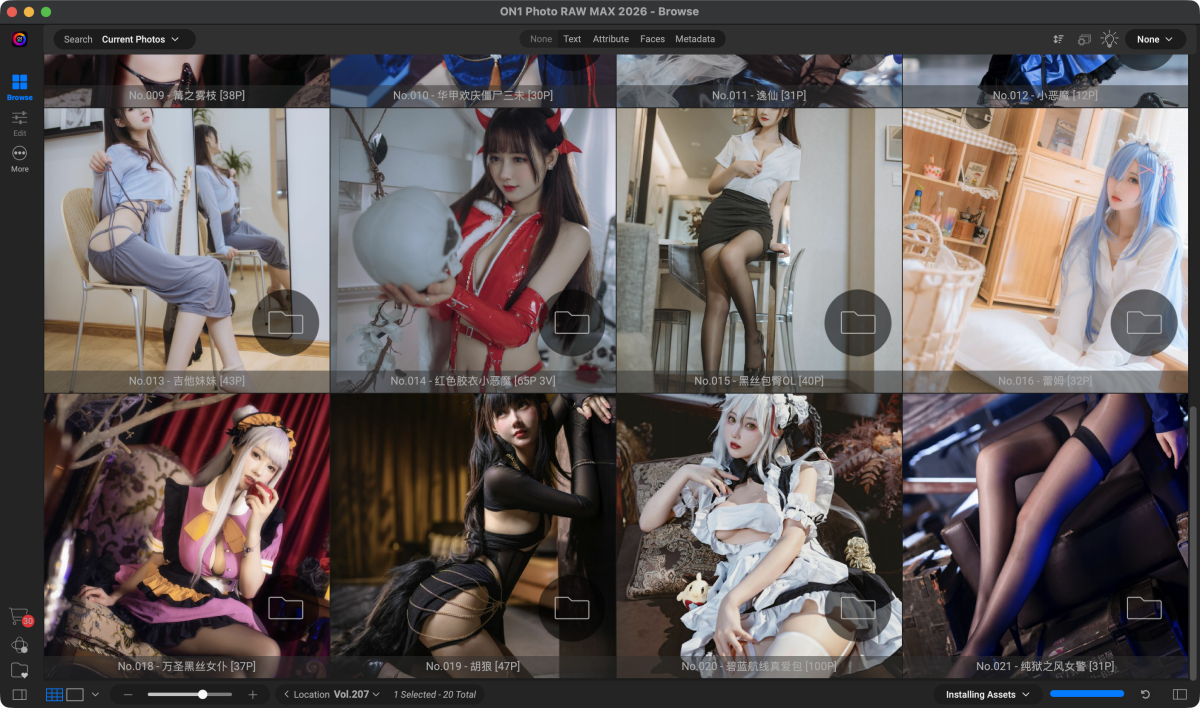Go back using Location arrow button
Screen dimensions: 1200x708
click(x=287, y=694)
